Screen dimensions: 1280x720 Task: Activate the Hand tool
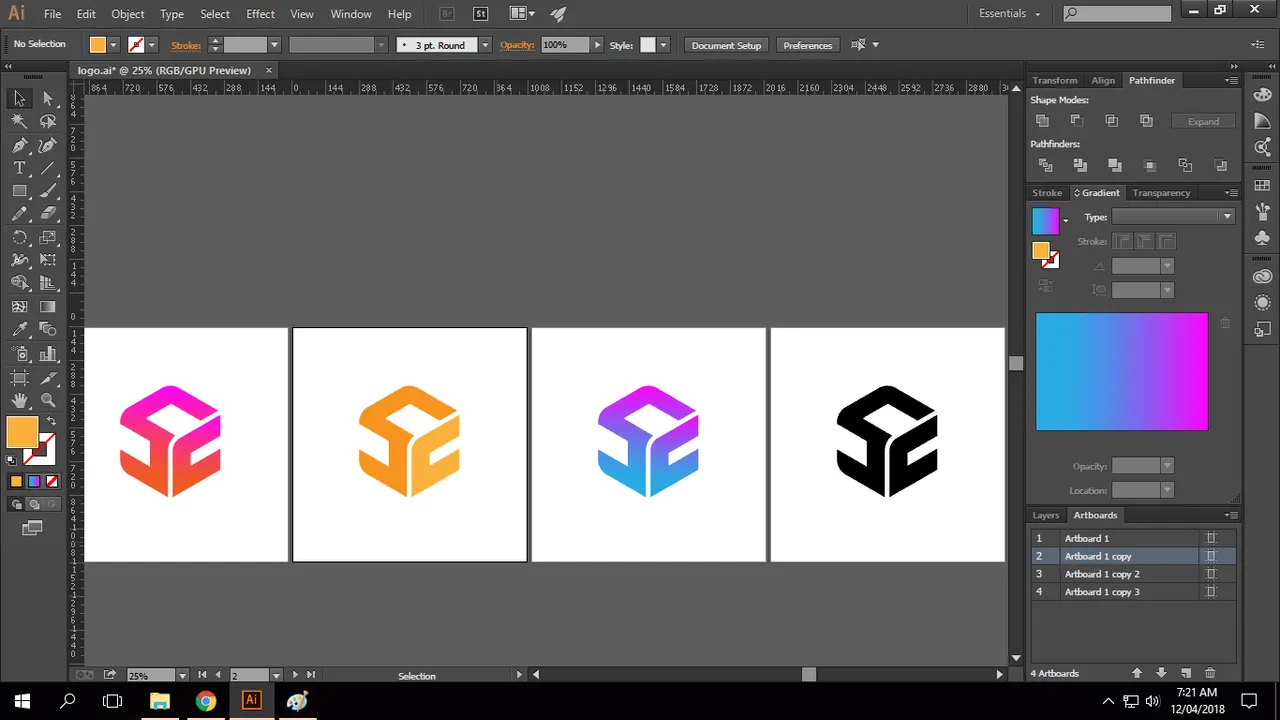19,400
